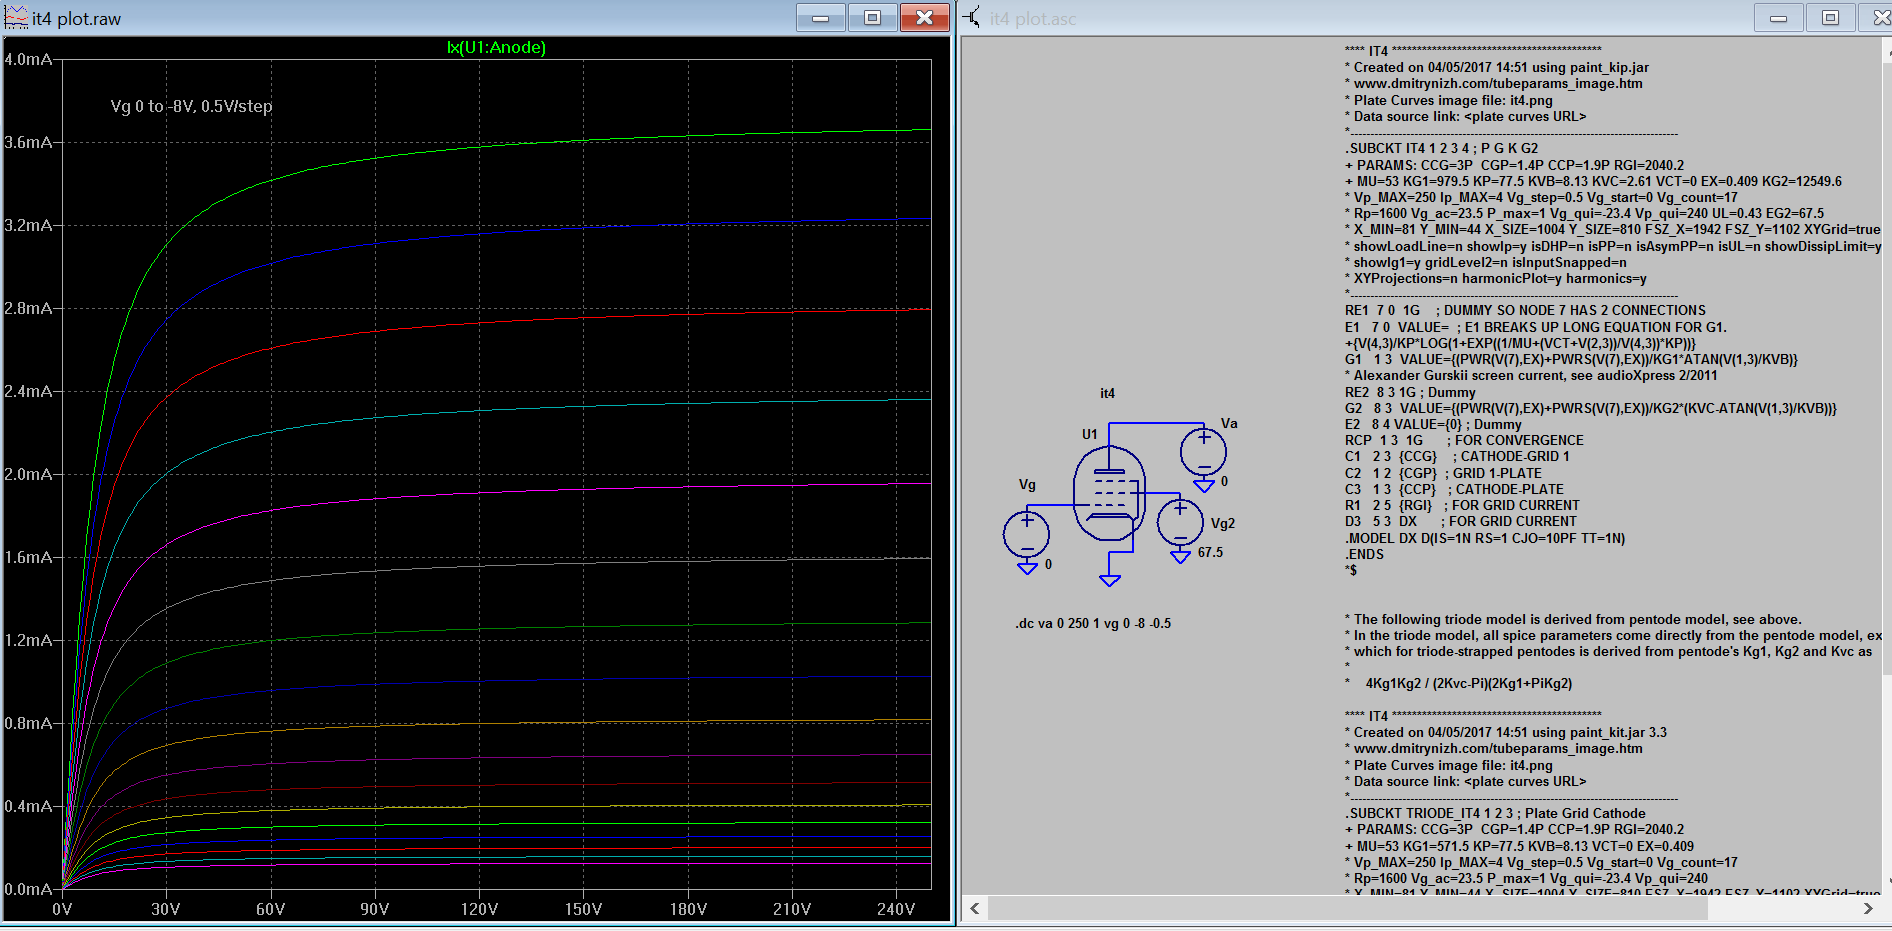Click the 'RCP 1 3 1G ; FOR CONVERGENCE' line
Image resolution: width=1892 pixels, height=931 pixels.
point(1464,440)
